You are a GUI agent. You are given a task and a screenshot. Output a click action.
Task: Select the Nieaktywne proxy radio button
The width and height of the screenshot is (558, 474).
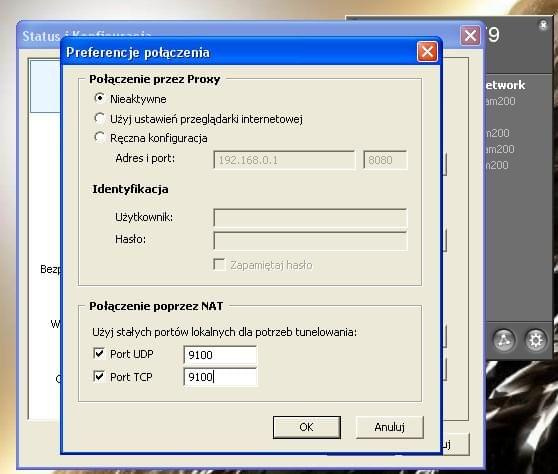[x=99, y=98]
